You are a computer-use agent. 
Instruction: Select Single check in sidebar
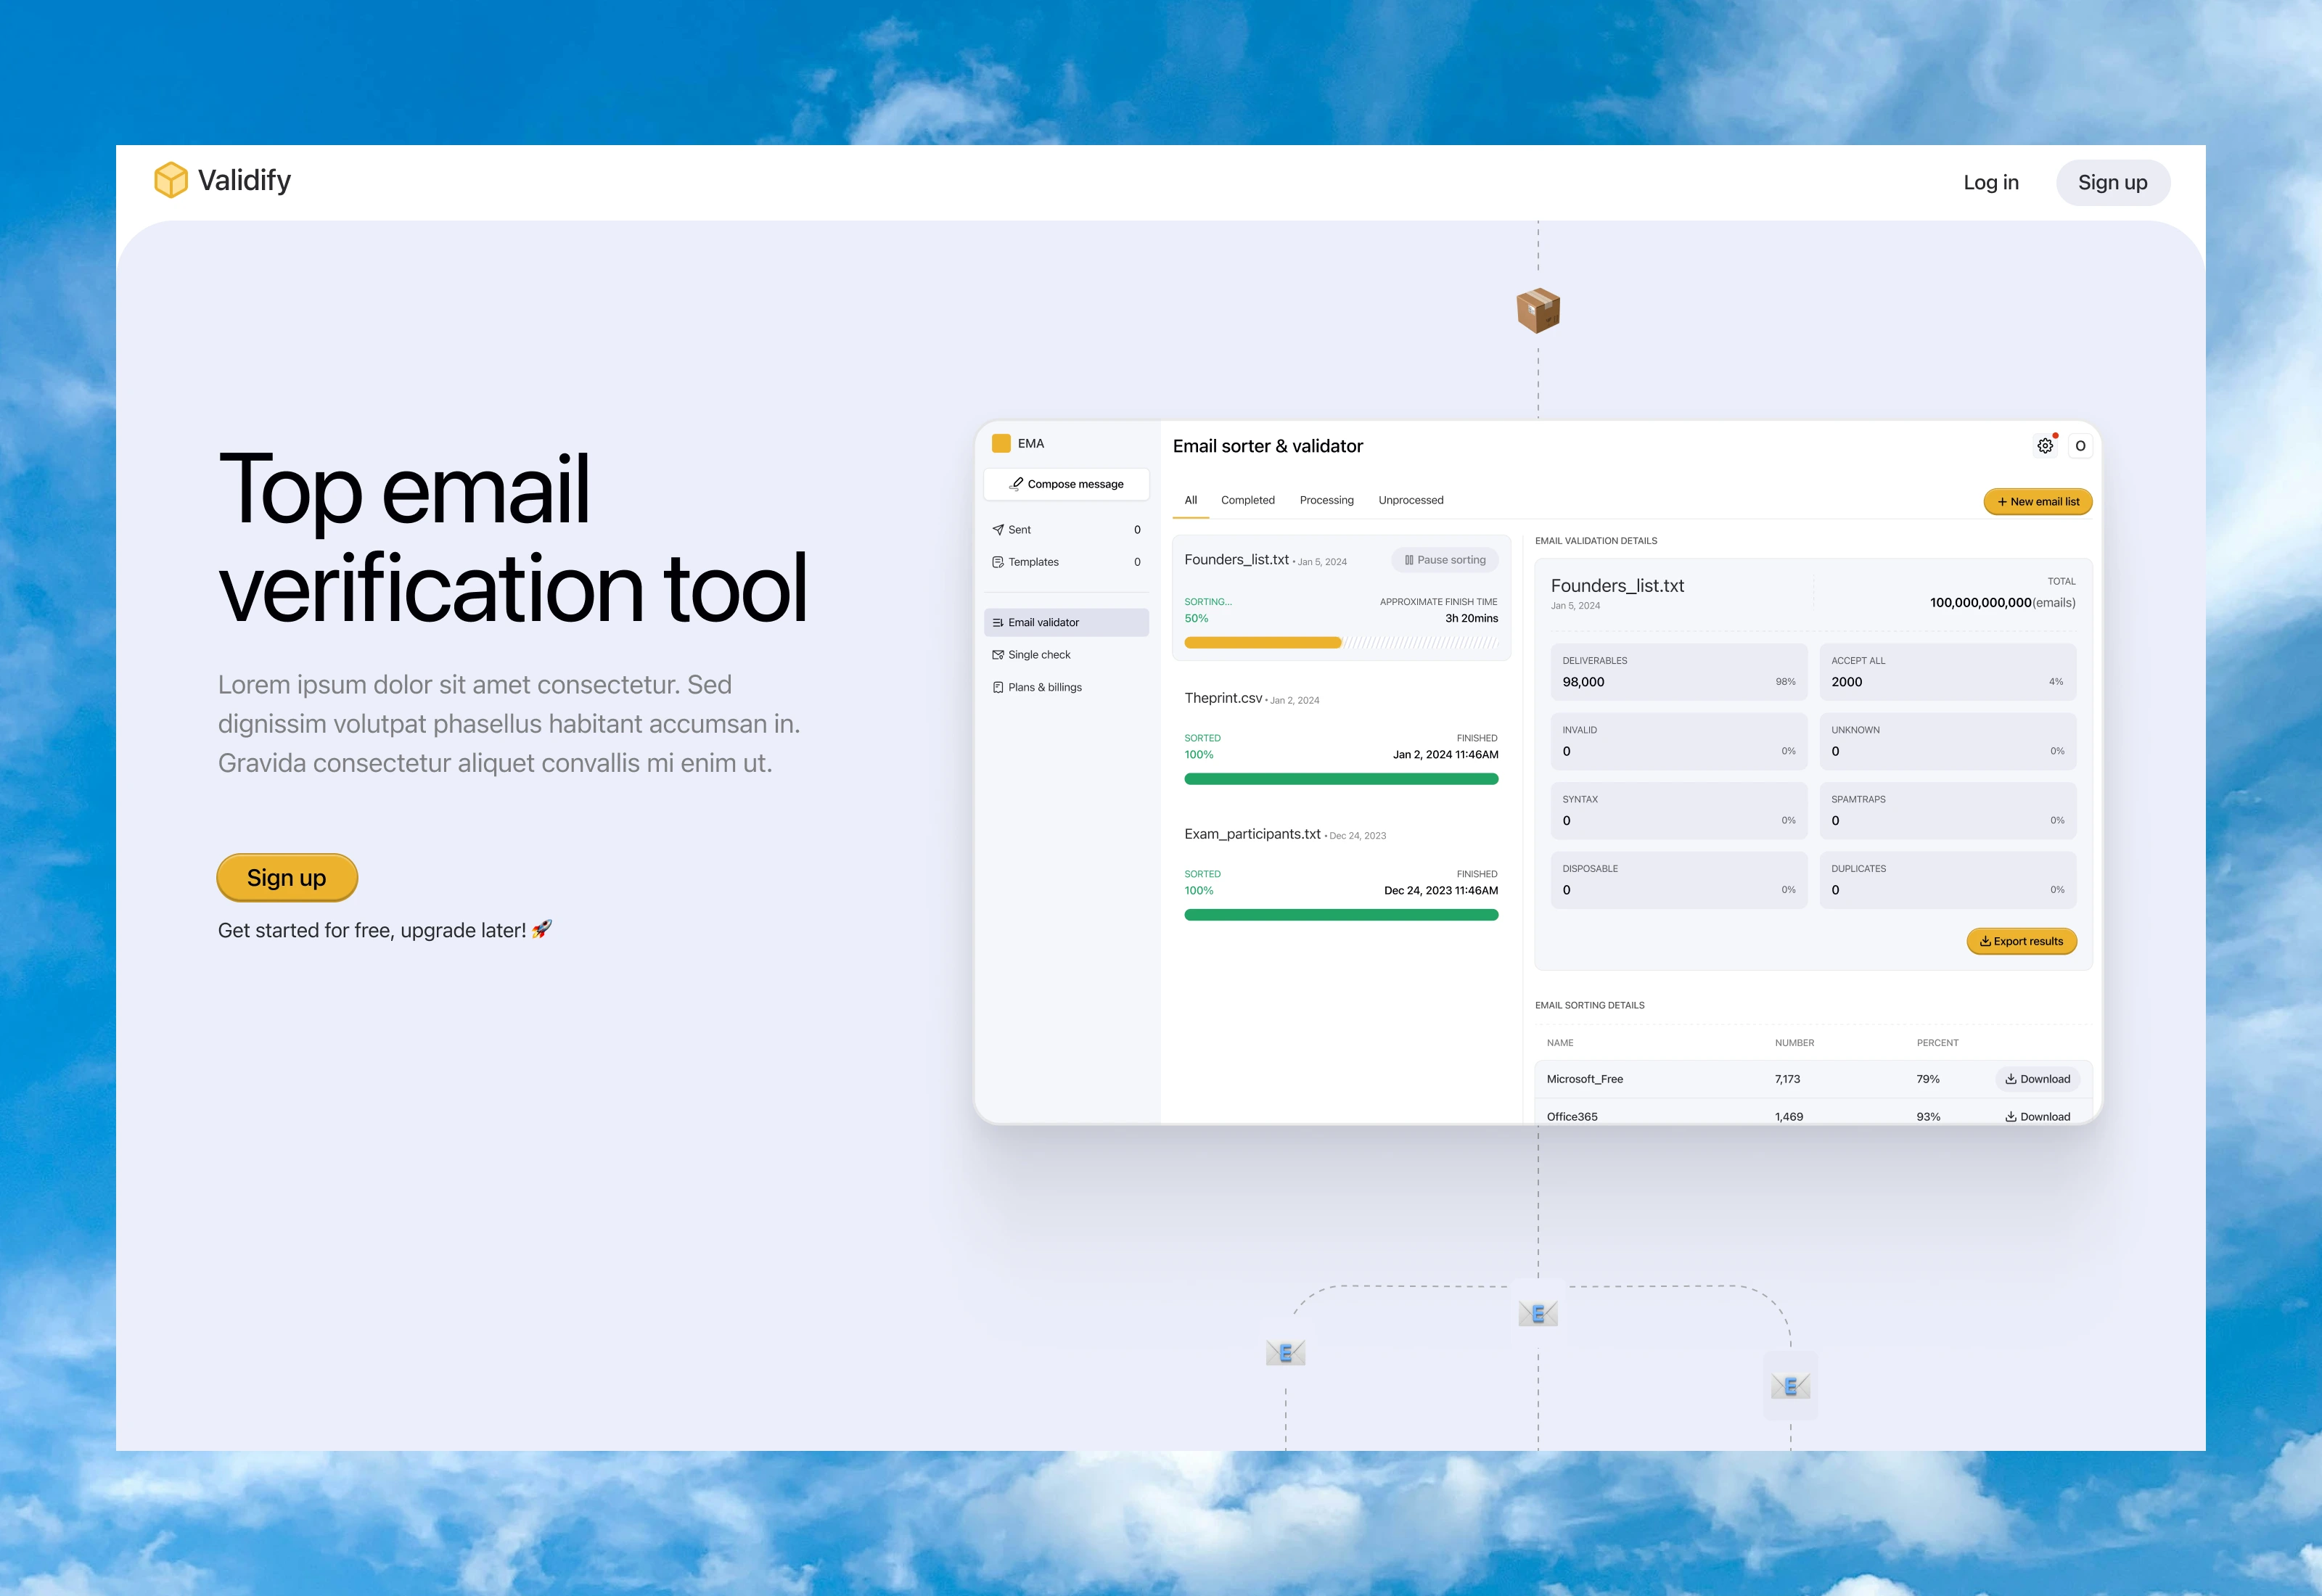click(1038, 655)
